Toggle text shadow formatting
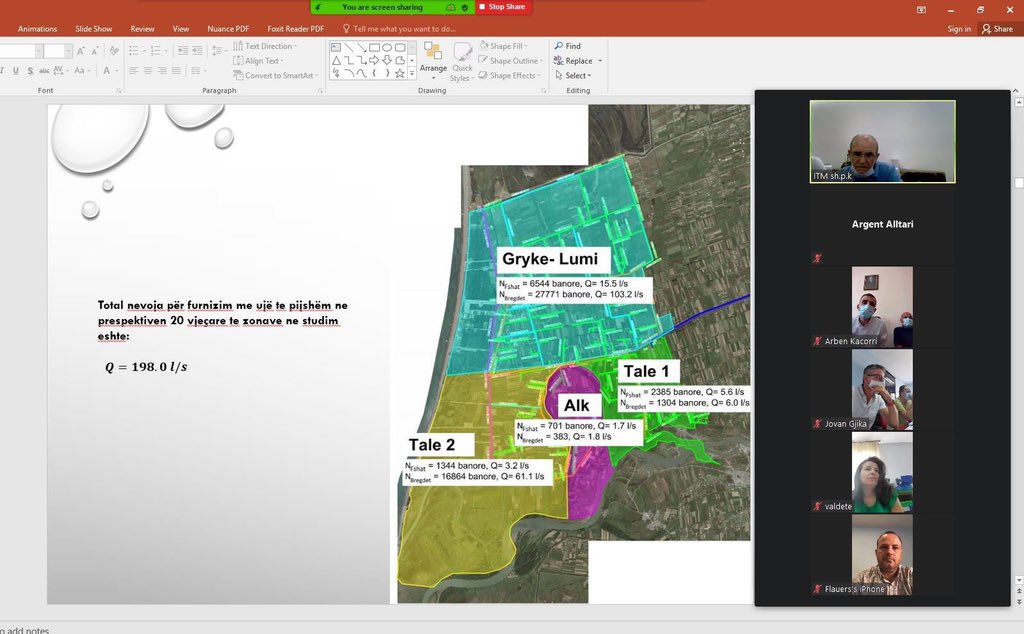Viewport: 1024px width, 634px height. (30, 71)
